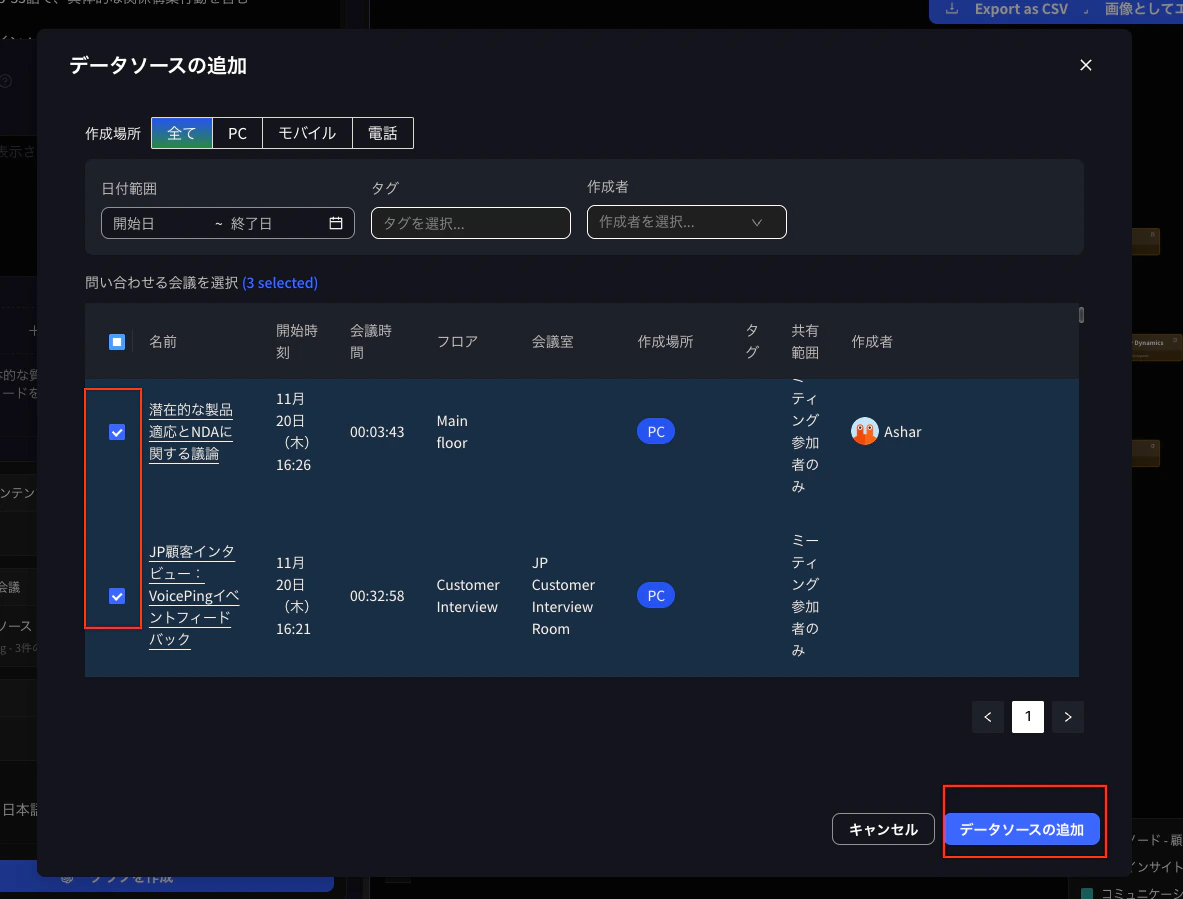The image size is (1183, 899).
Task: Uncheck the 潜在的な製品 meeting checkbox
Action: pyautogui.click(x=117, y=431)
